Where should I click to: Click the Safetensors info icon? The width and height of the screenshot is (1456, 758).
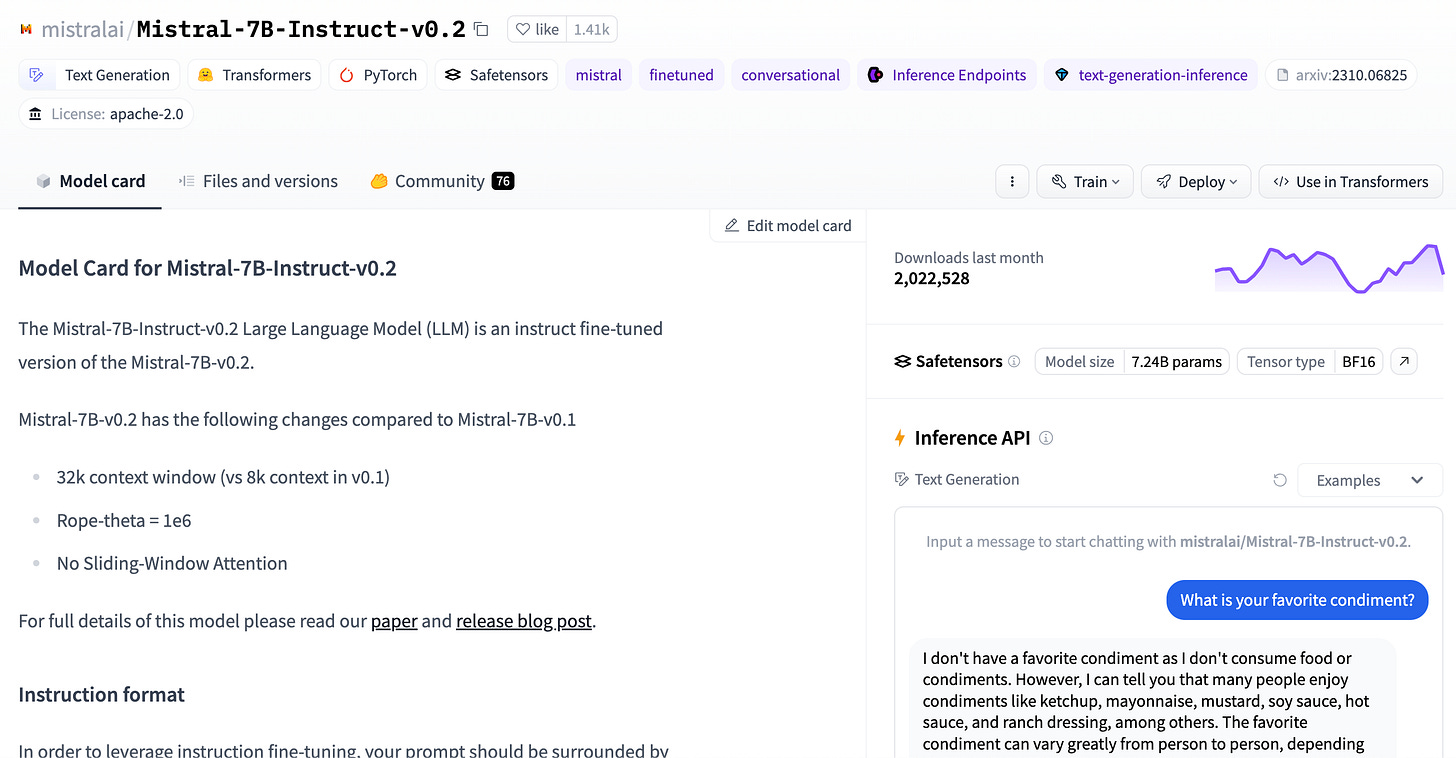tap(1014, 361)
